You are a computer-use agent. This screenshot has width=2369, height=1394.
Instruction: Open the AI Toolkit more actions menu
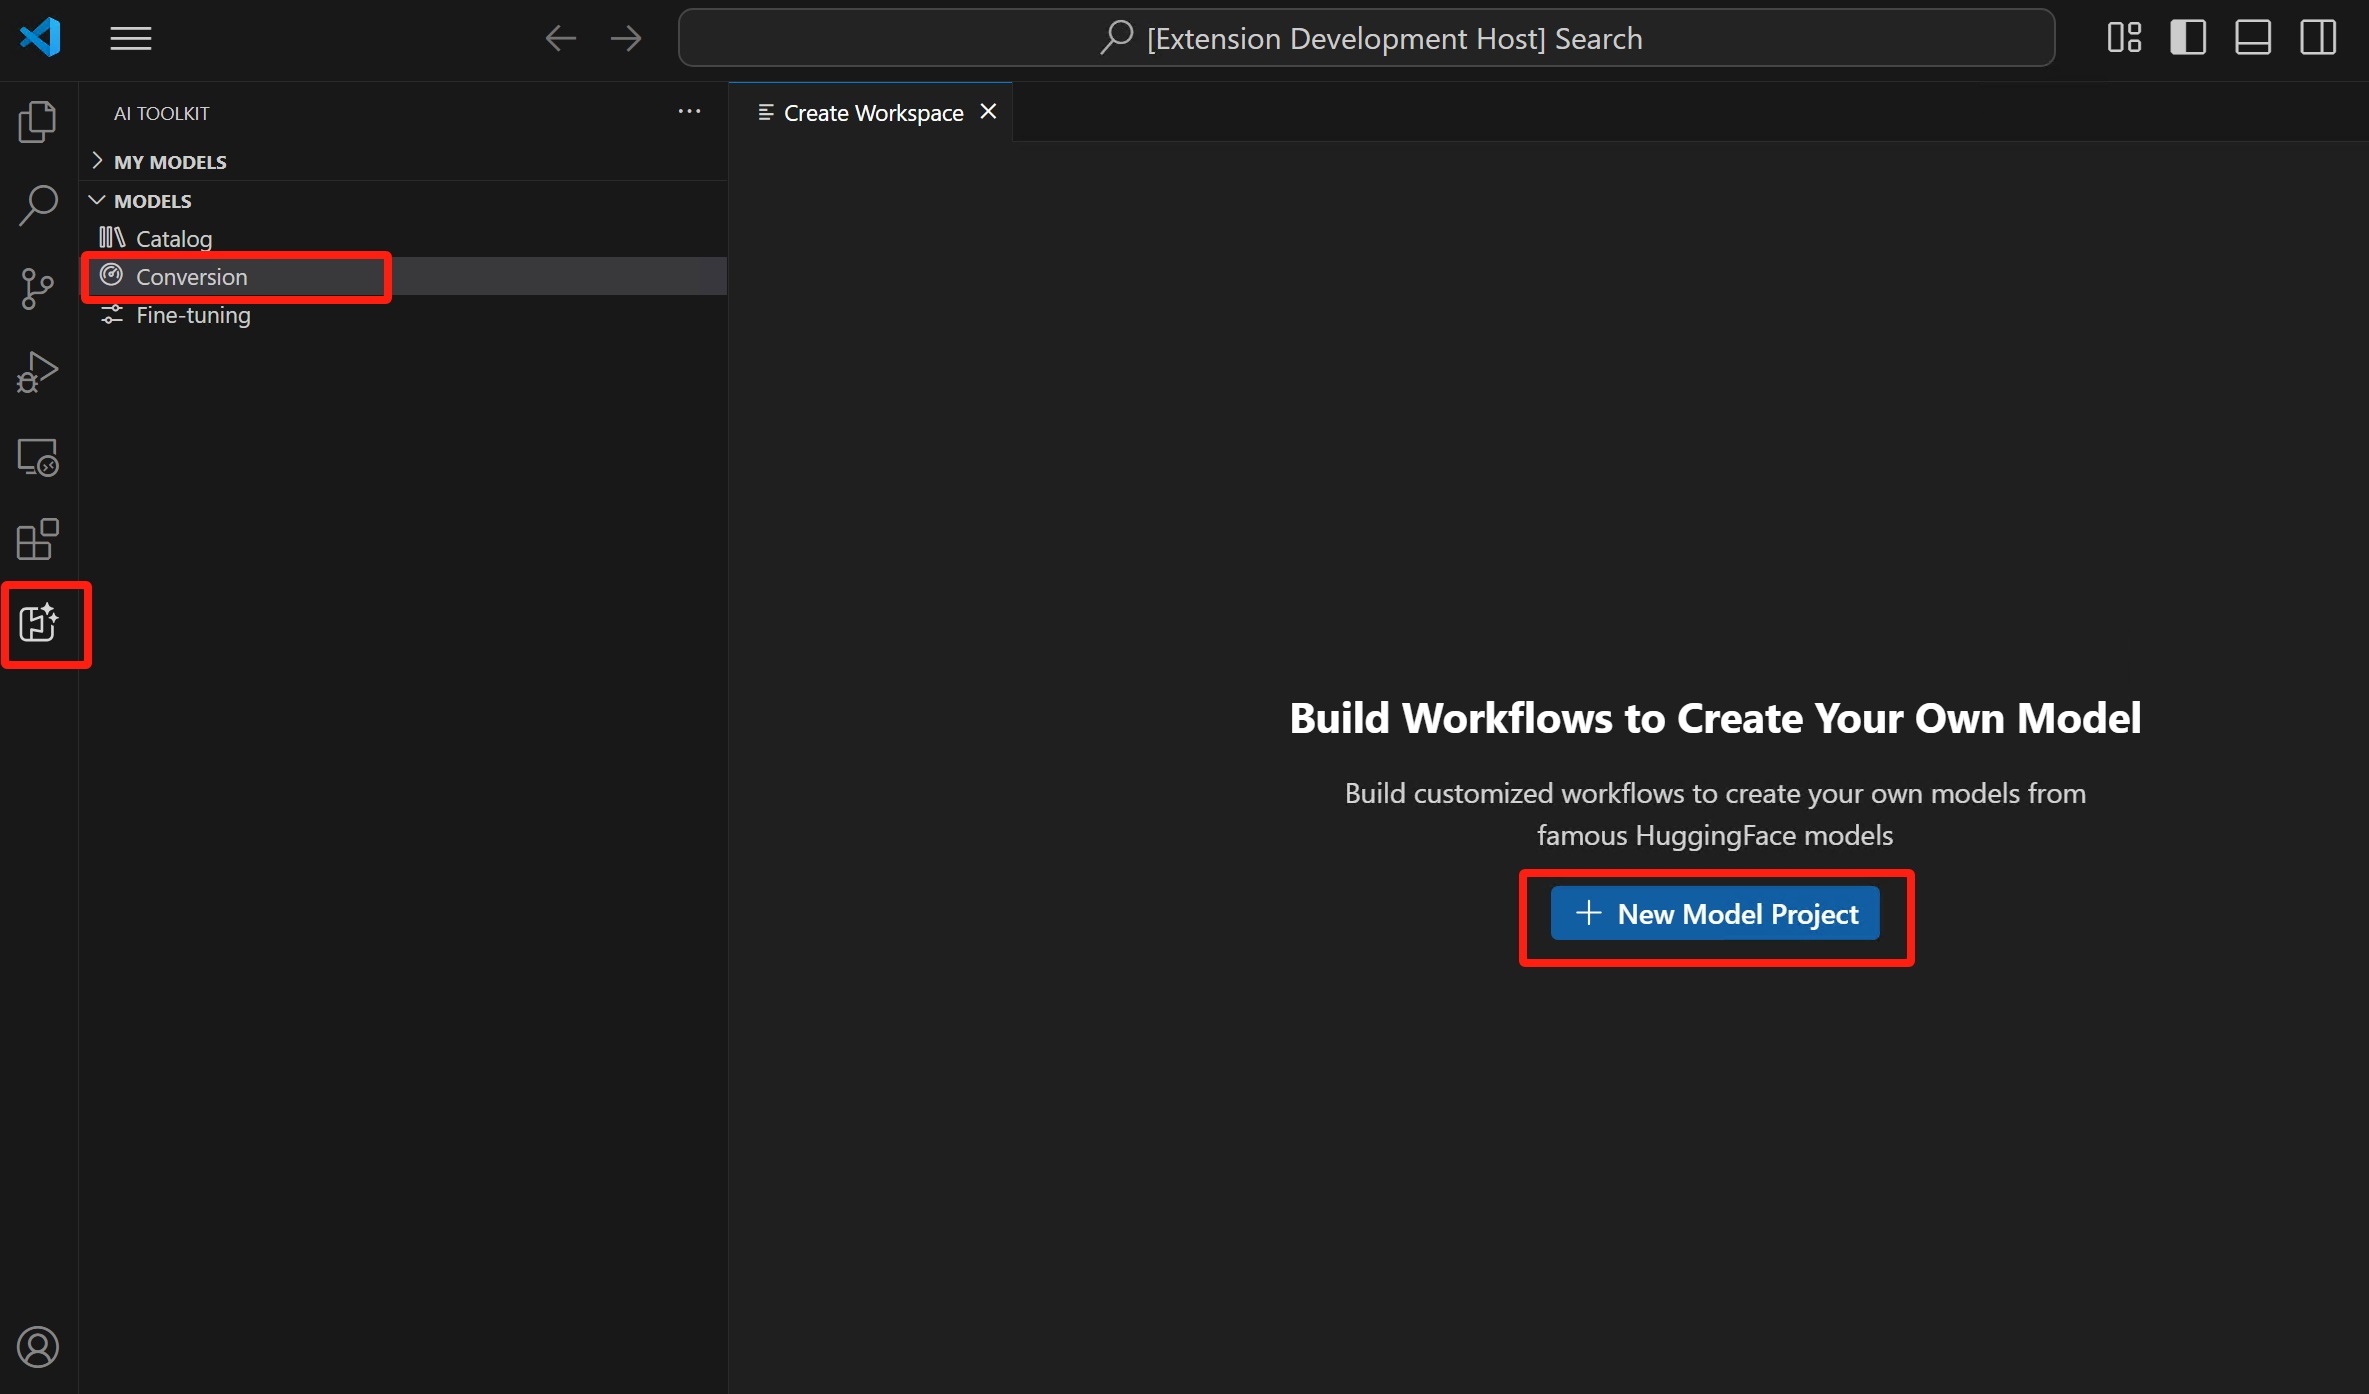tap(689, 111)
